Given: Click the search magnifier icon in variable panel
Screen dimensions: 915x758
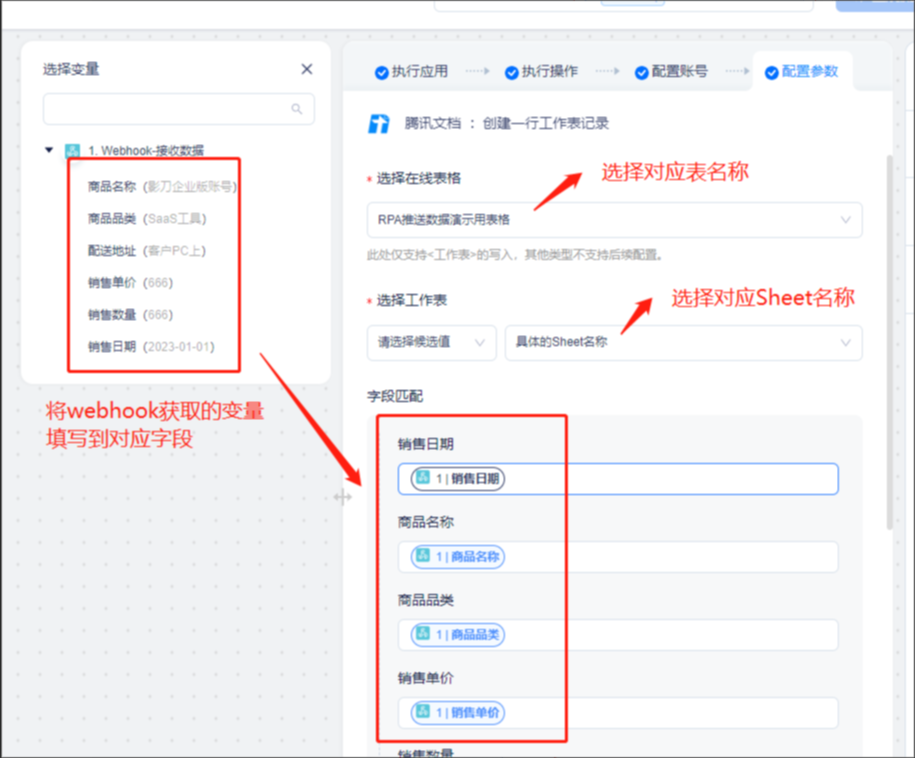Looking at the screenshot, I should [x=296, y=109].
